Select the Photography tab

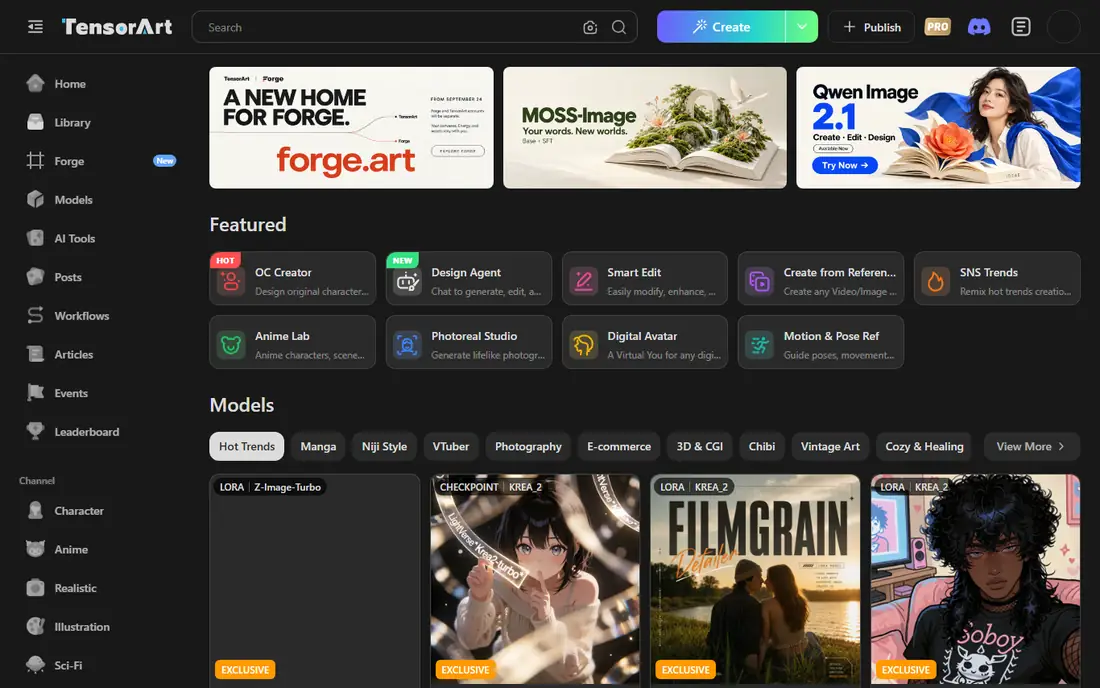528,447
